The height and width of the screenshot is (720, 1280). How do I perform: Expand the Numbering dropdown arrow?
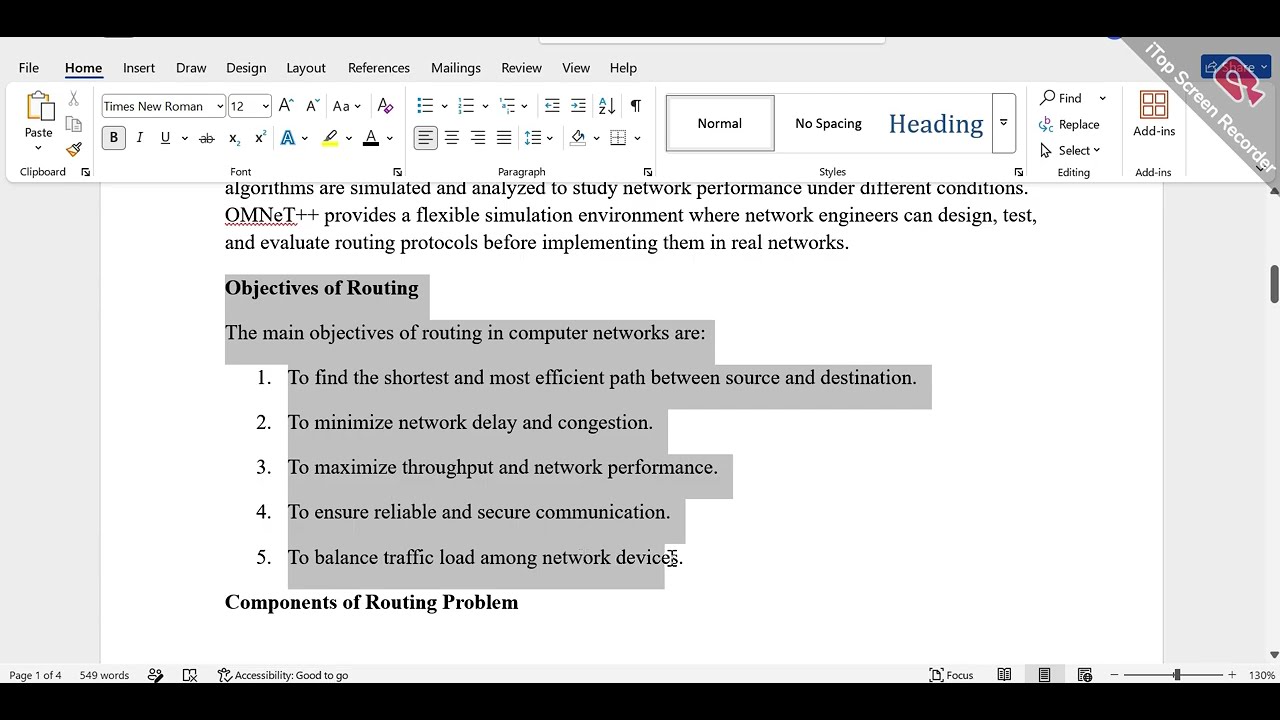click(x=485, y=106)
